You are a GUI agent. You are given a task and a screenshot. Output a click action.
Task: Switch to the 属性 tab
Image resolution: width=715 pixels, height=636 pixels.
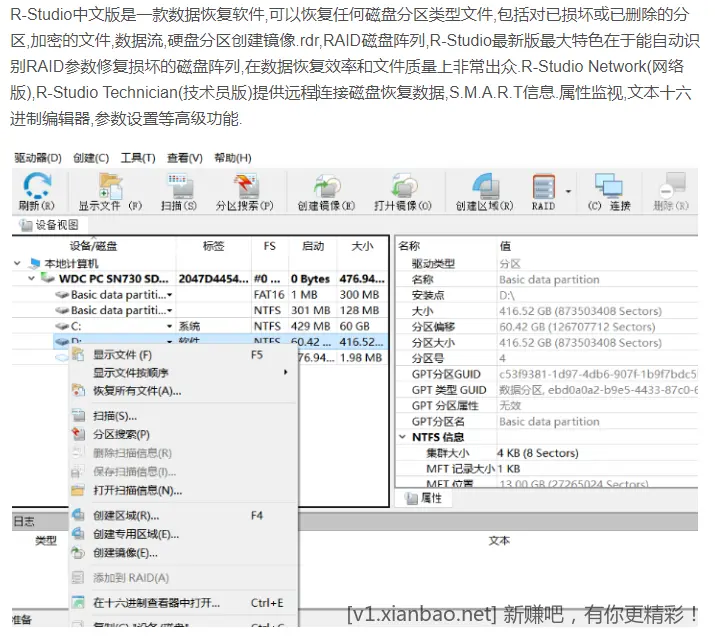pos(425,498)
